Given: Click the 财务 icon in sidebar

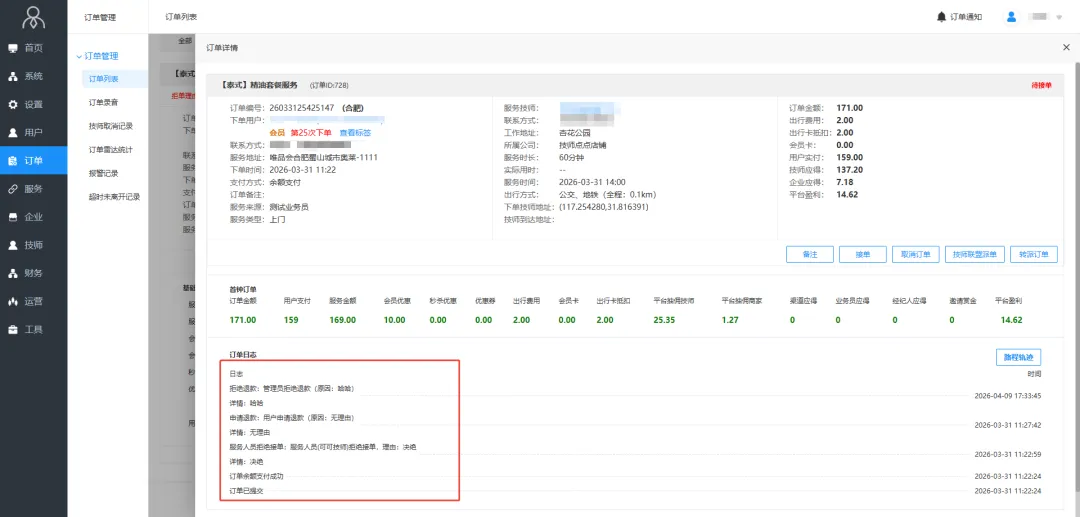Looking at the screenshot, I should coord(13,272).
